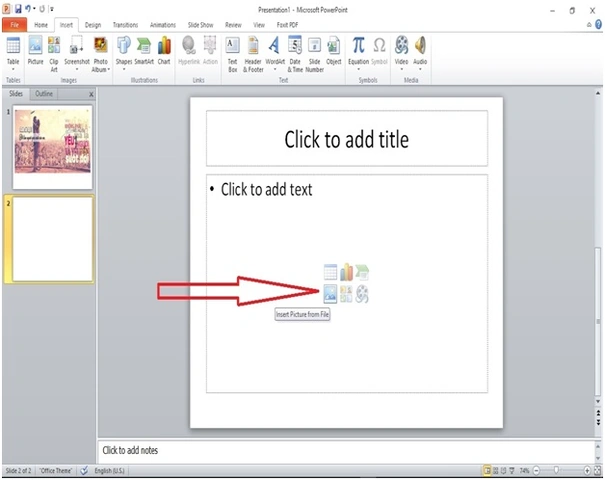Switch to the Home tab
The height and width of the screenshot is (480, 605).
[x=41, y=25]
